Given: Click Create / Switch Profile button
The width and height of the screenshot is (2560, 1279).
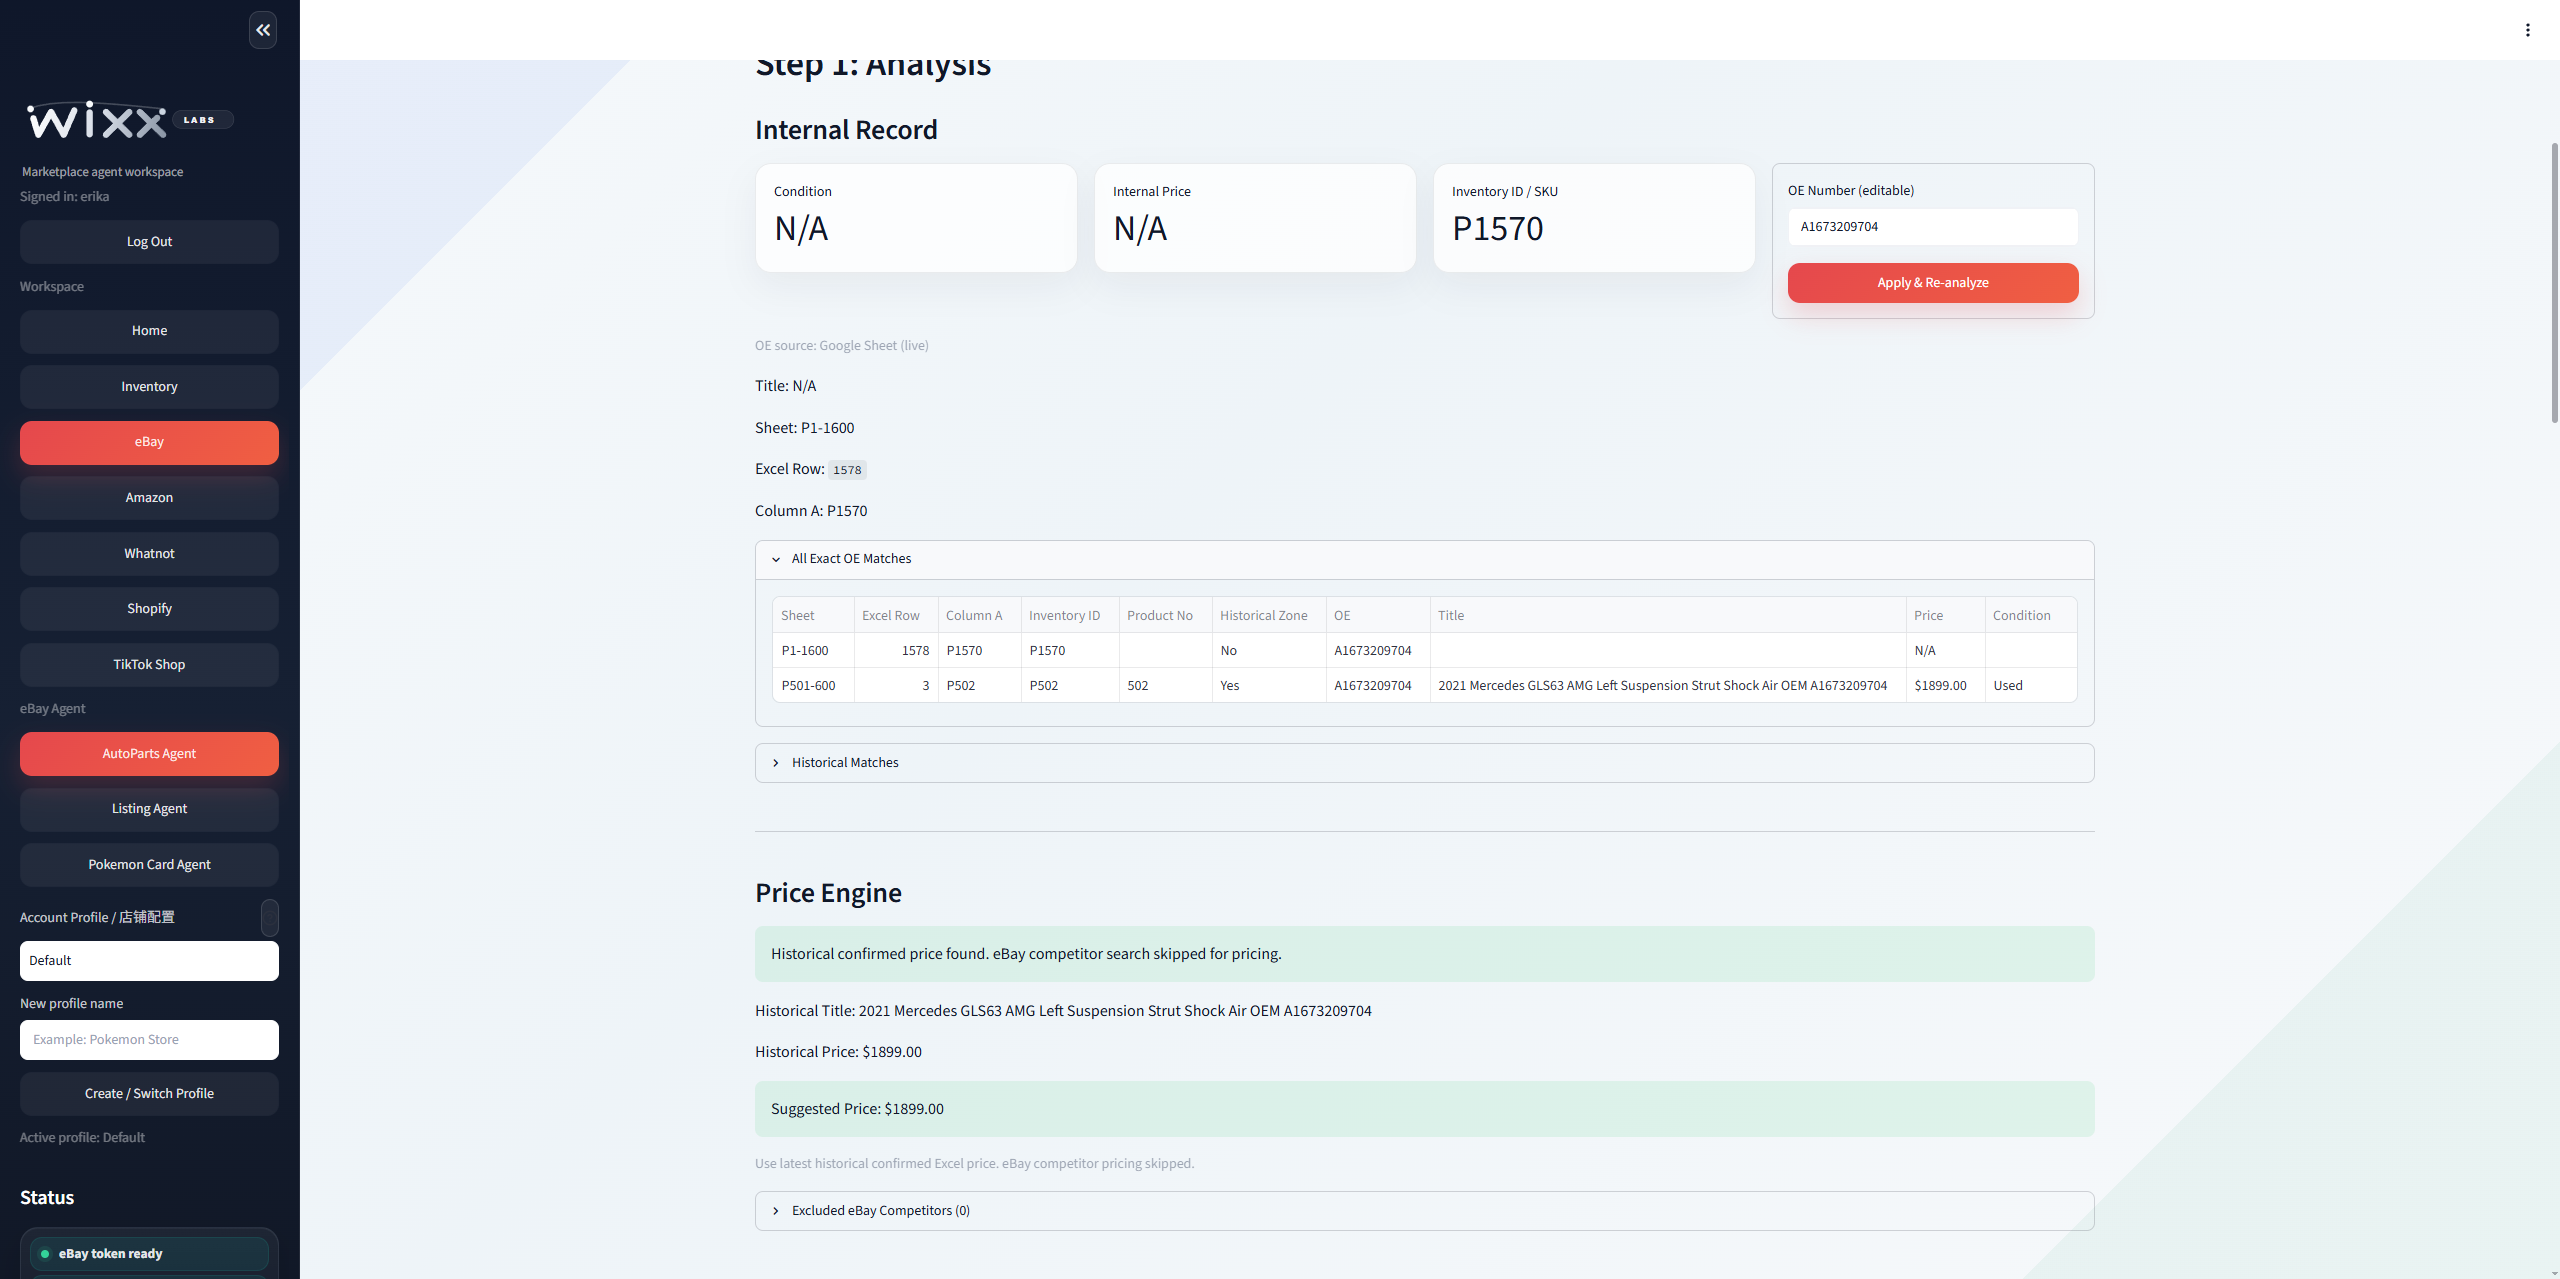Looking at the screenshot, I should (149, 1094).
